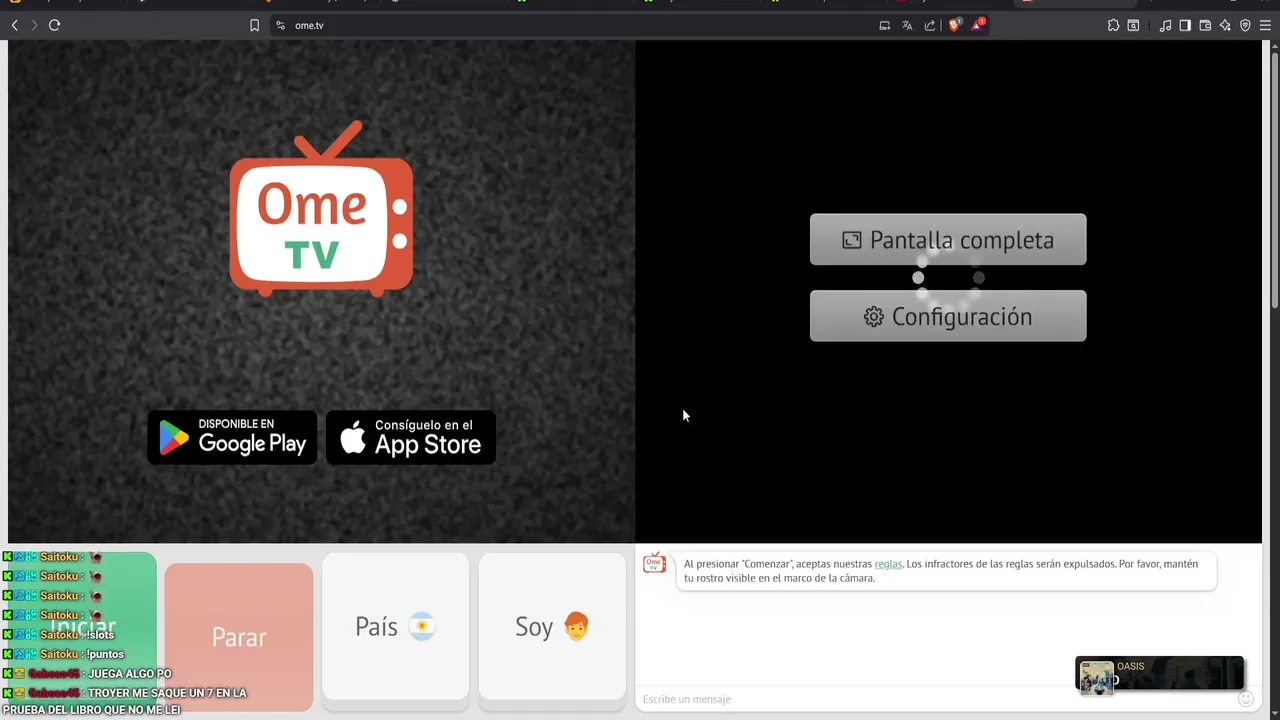
Task: Go back with the browser back arrow
Action: (14, 25)
